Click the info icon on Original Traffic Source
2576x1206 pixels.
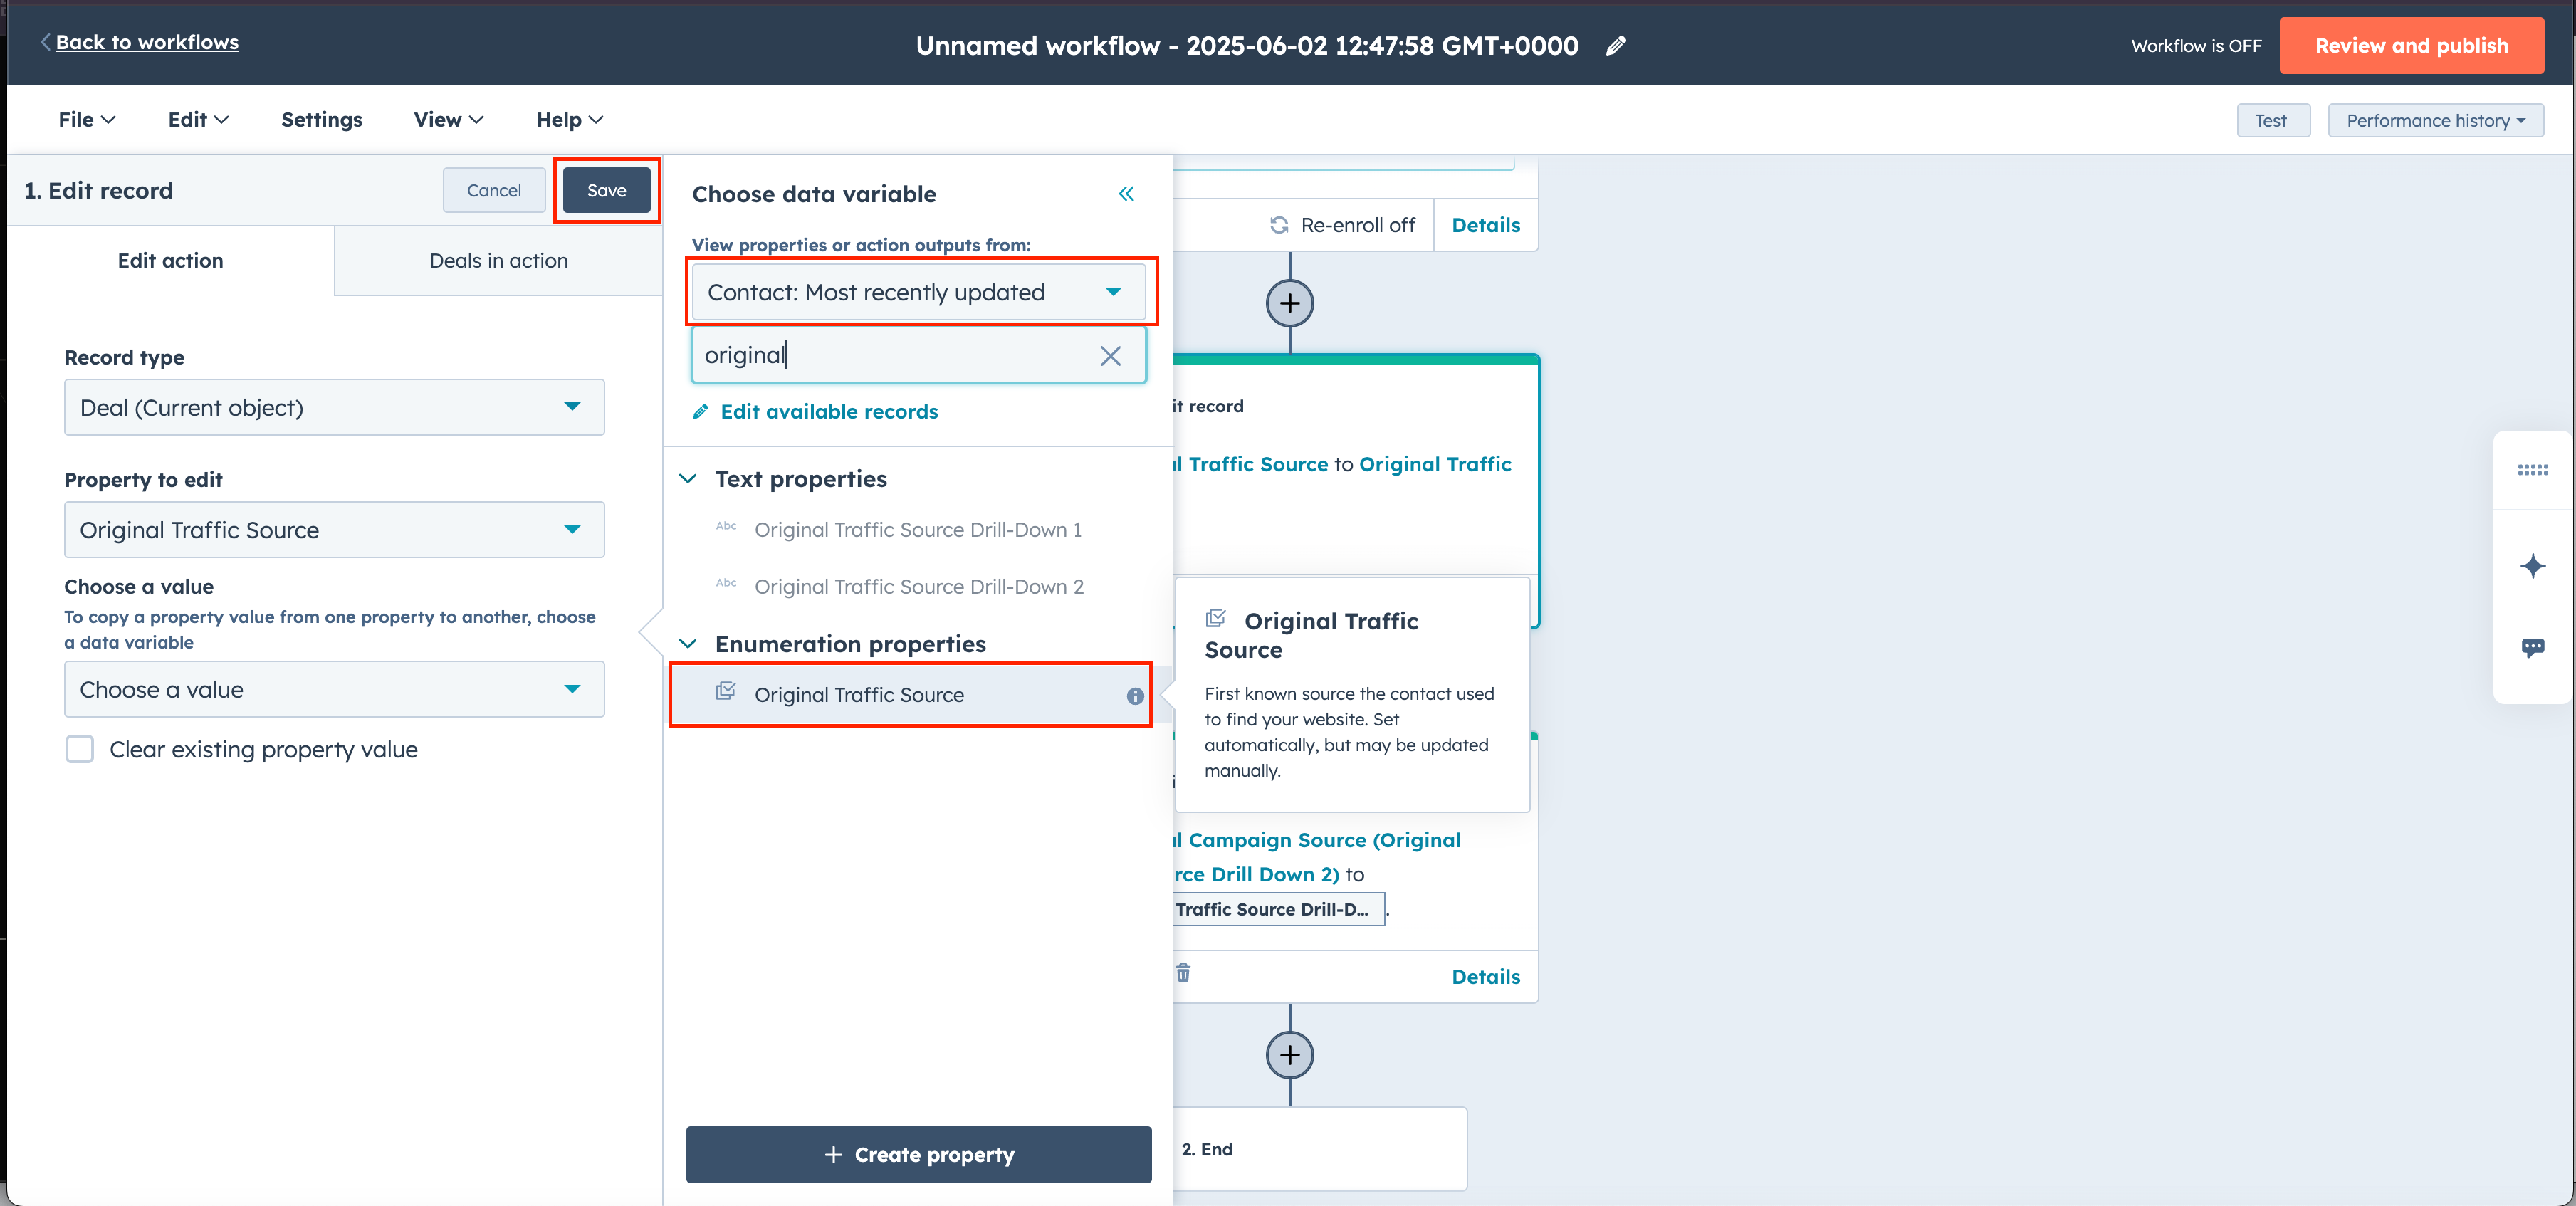[x=1135, y=696]
